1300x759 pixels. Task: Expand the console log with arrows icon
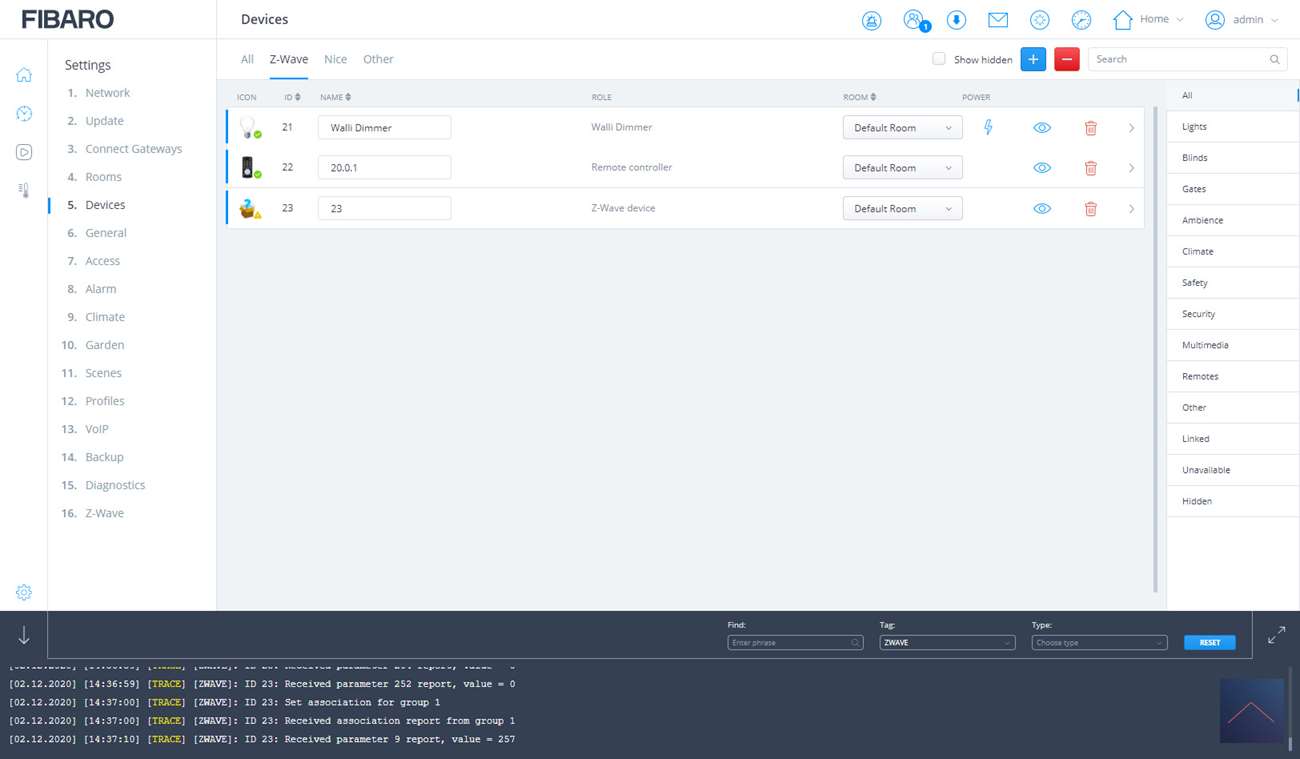point(1276,635)
